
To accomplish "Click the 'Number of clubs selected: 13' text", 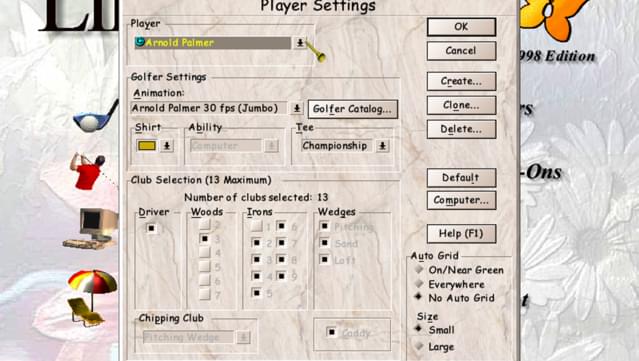I will click(x=256, y=198).
